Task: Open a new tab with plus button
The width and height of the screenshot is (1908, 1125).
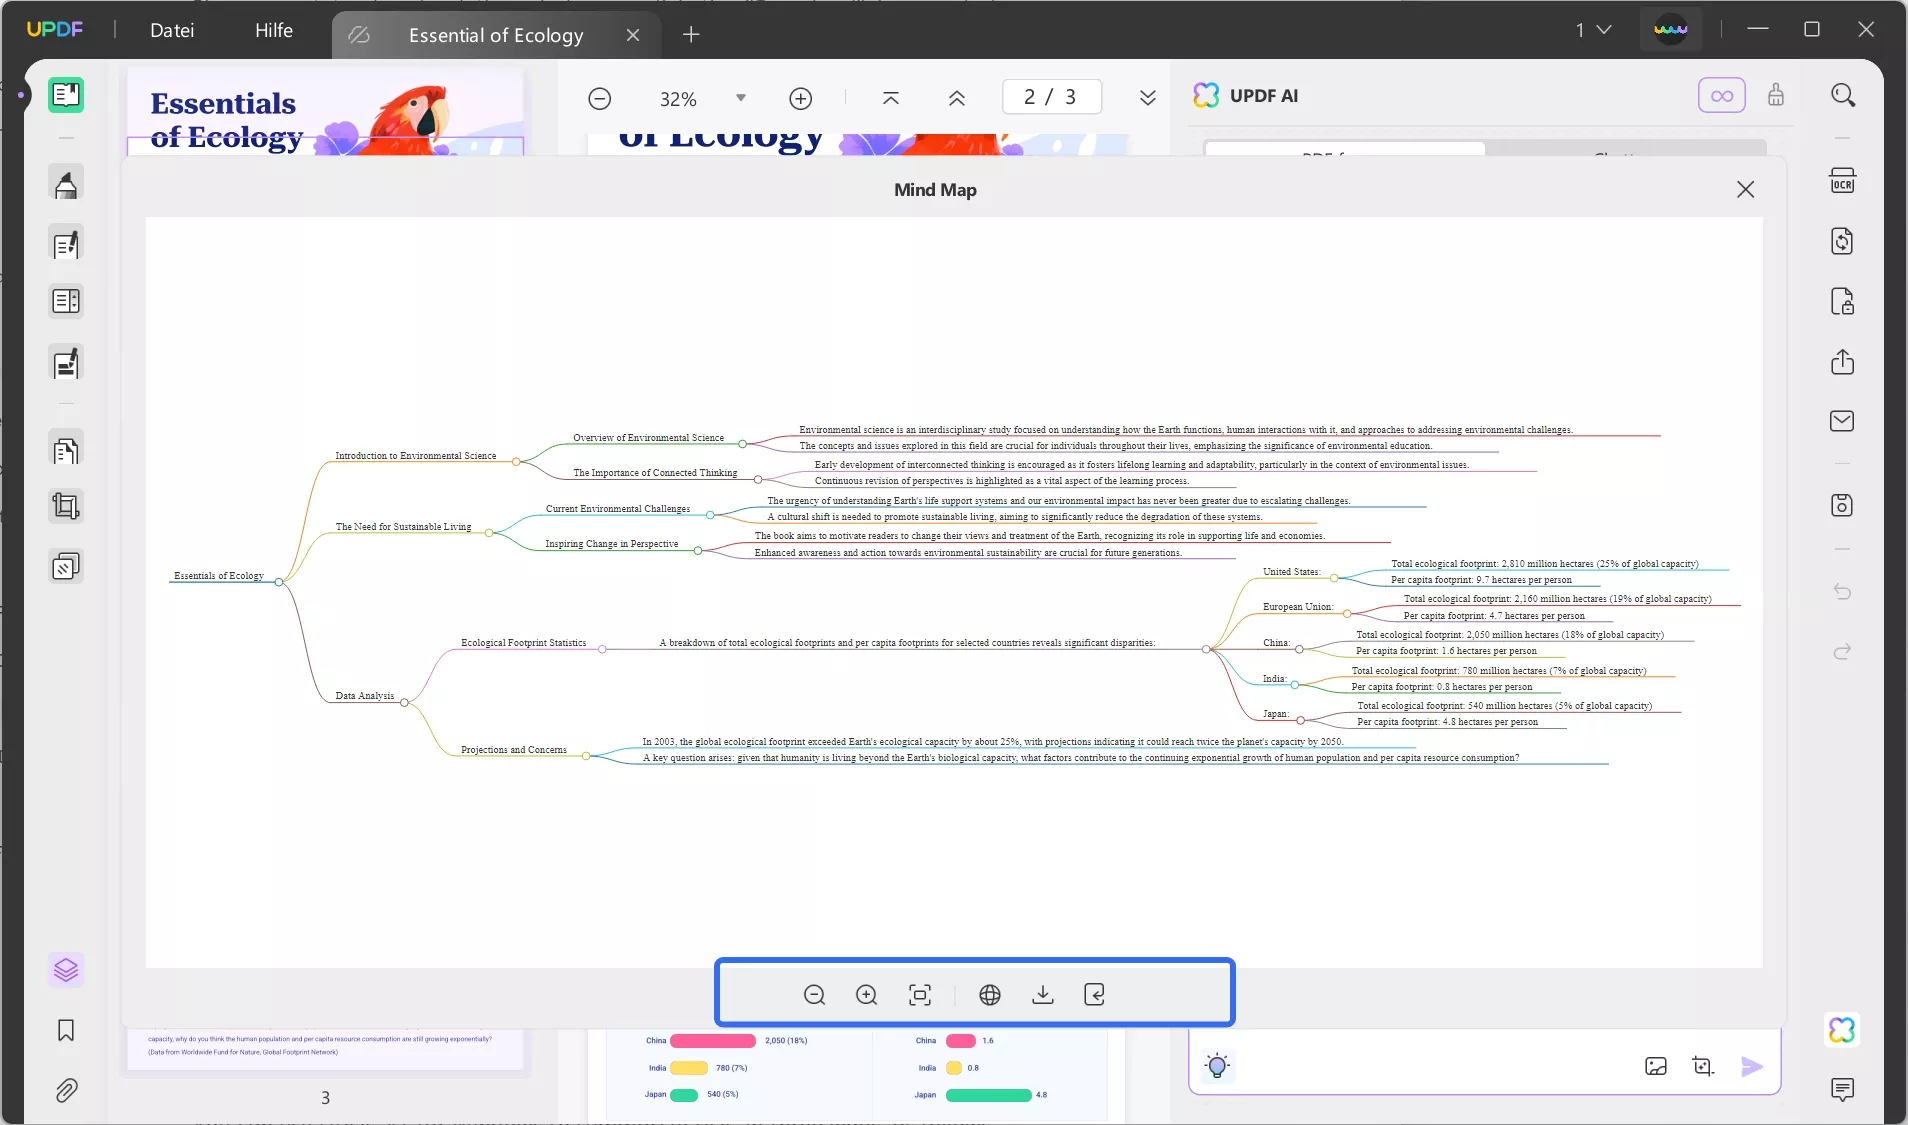Action: point(691,35)
